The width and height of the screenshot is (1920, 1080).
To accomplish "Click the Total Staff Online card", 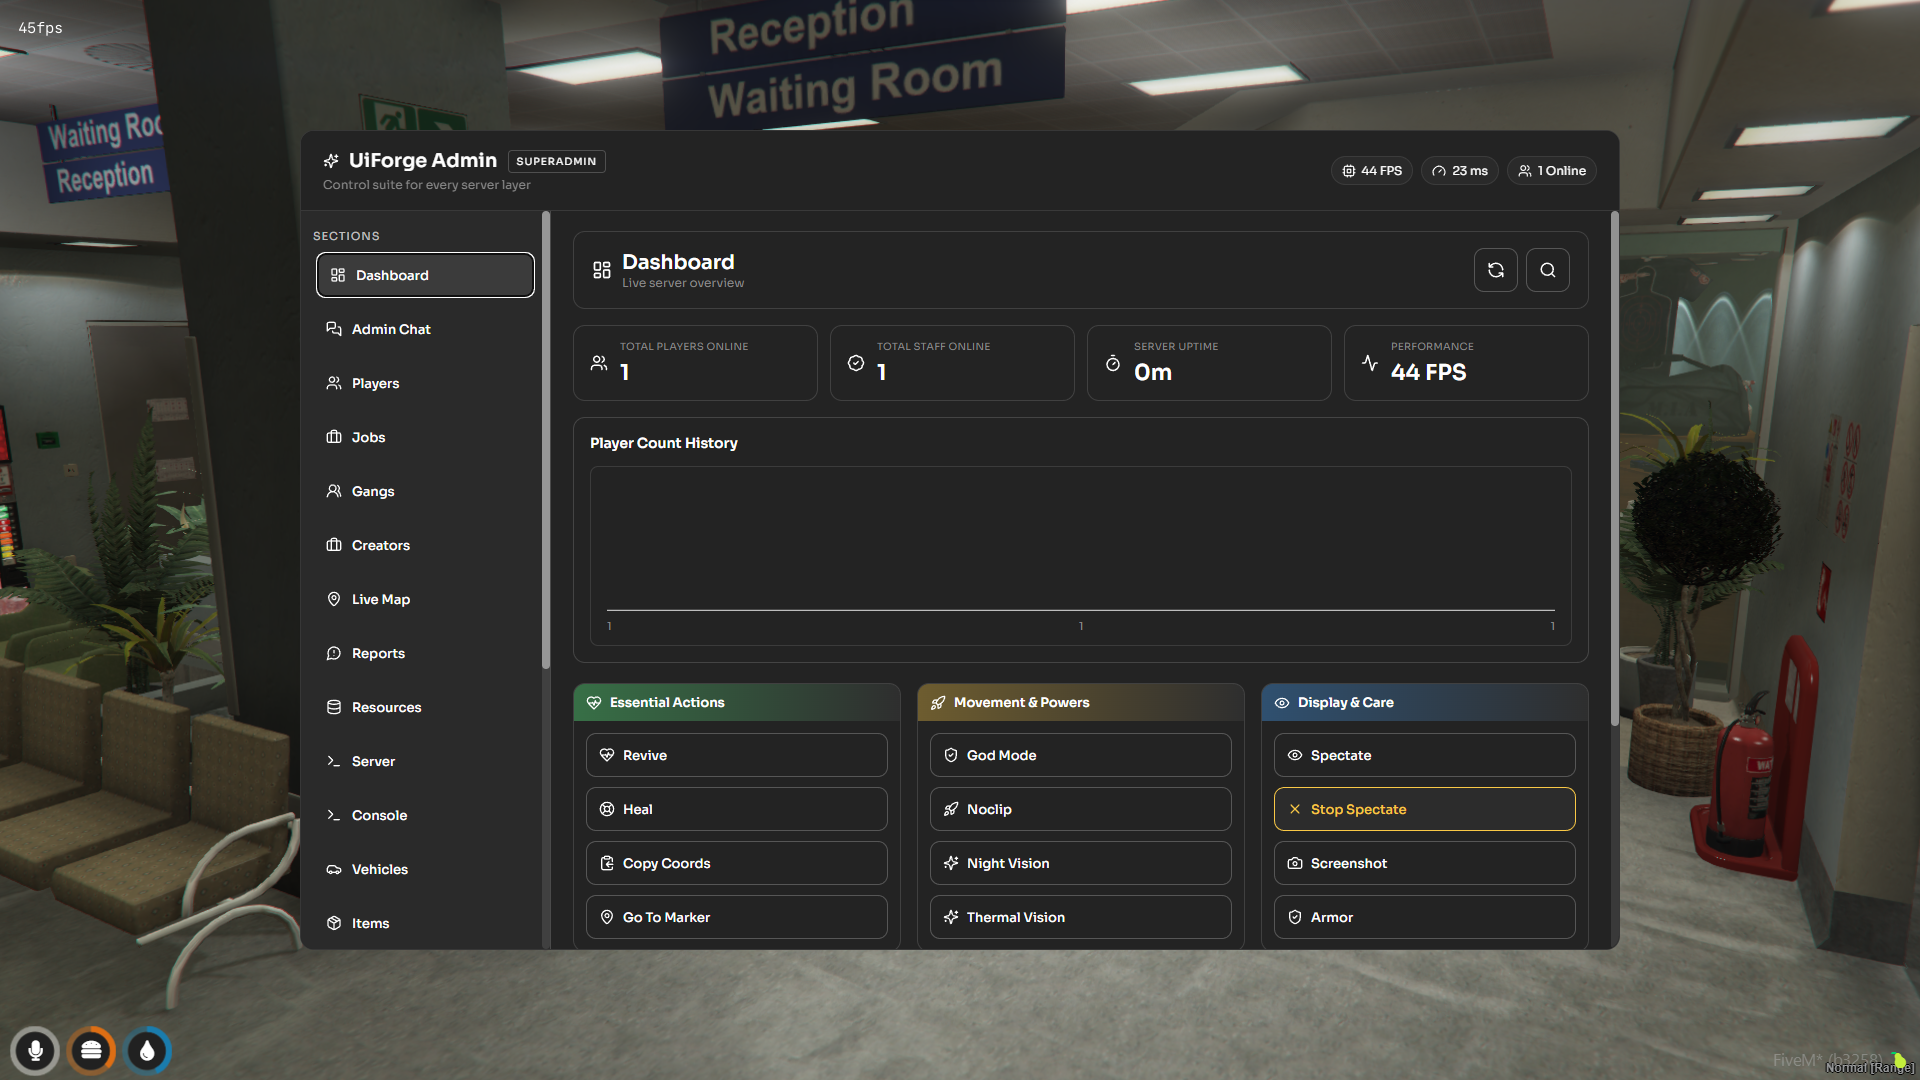I will 952,363.
